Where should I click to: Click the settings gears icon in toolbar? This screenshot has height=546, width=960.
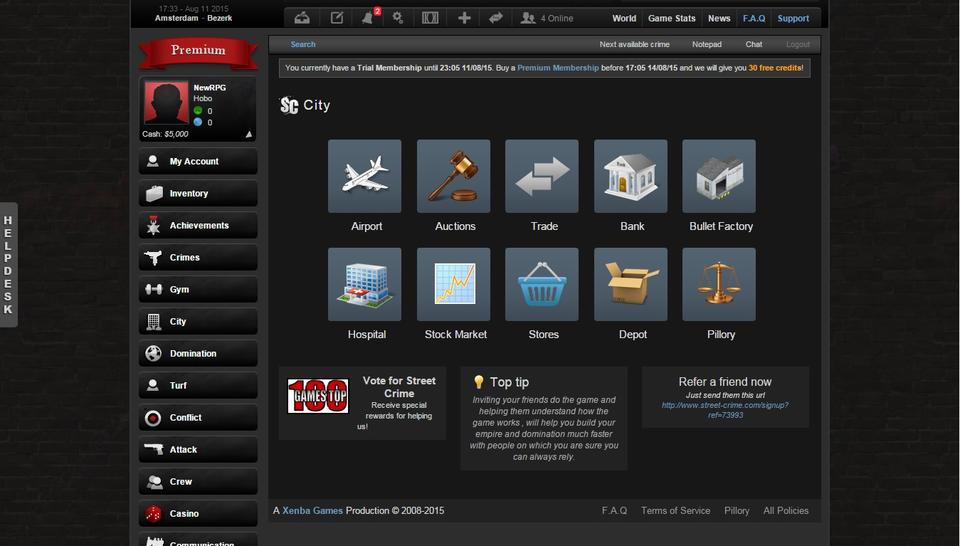[398, 18]
